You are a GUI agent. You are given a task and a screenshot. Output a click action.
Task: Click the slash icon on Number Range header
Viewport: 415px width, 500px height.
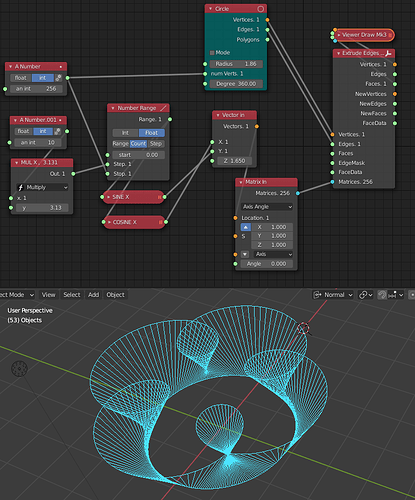click(163, 108)
